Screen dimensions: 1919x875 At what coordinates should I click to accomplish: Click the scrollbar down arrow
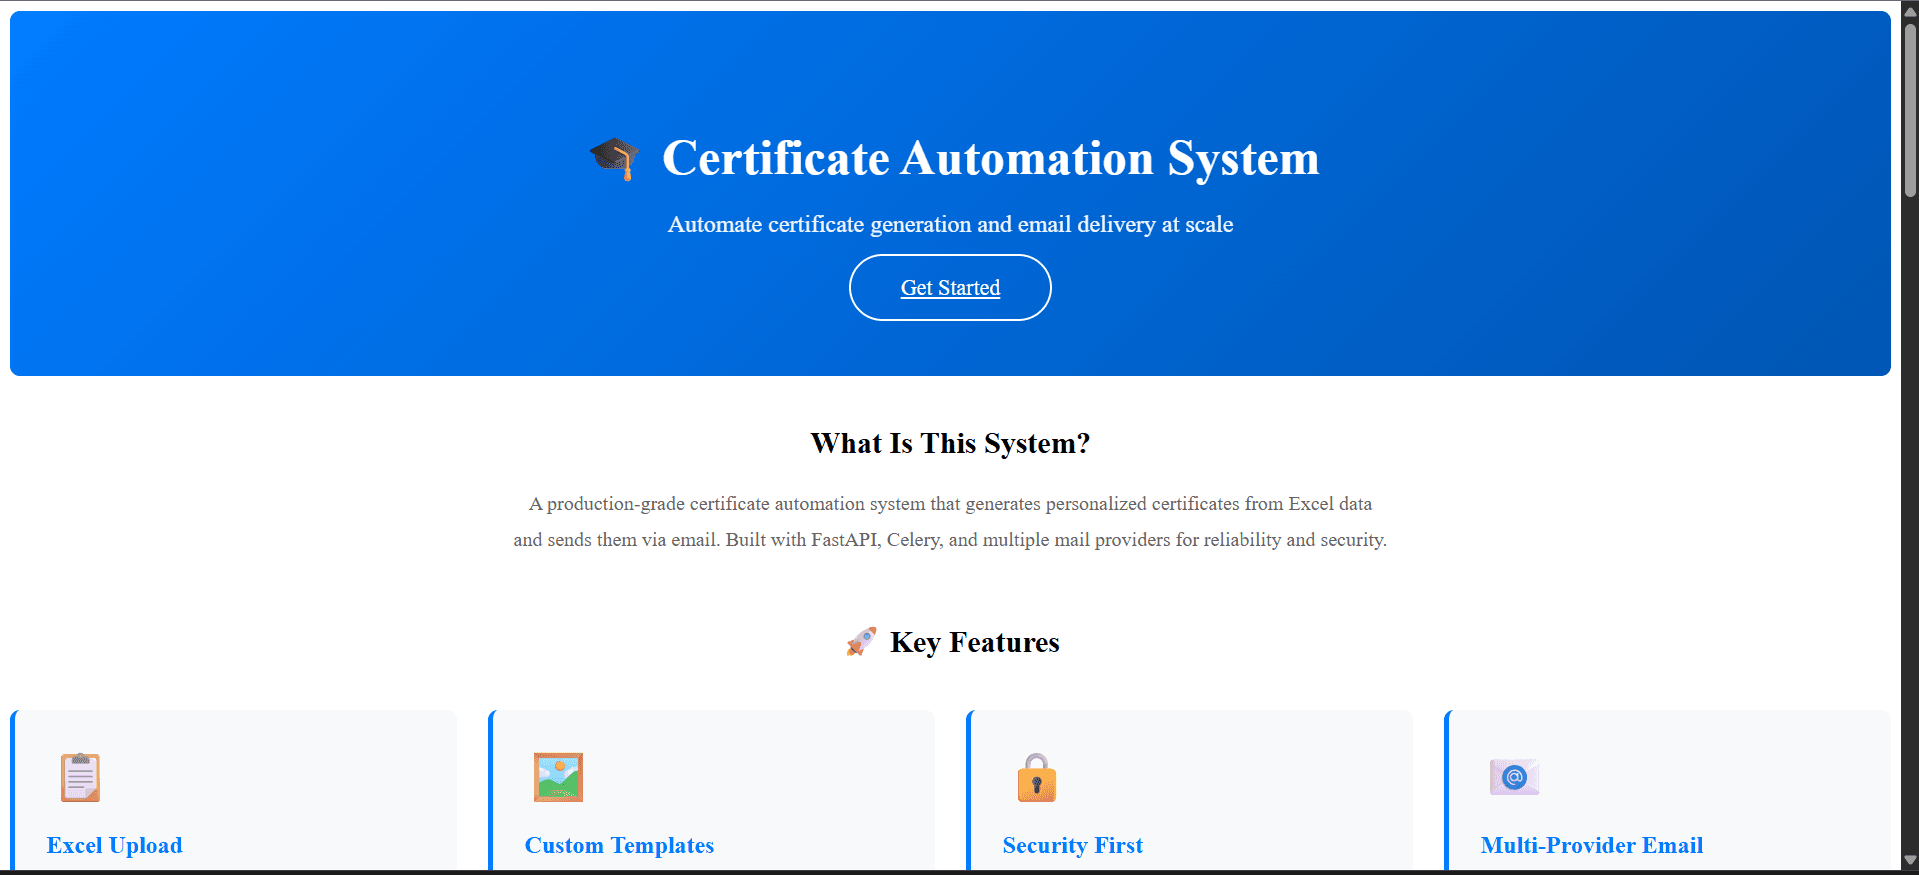pos(1910,860)
